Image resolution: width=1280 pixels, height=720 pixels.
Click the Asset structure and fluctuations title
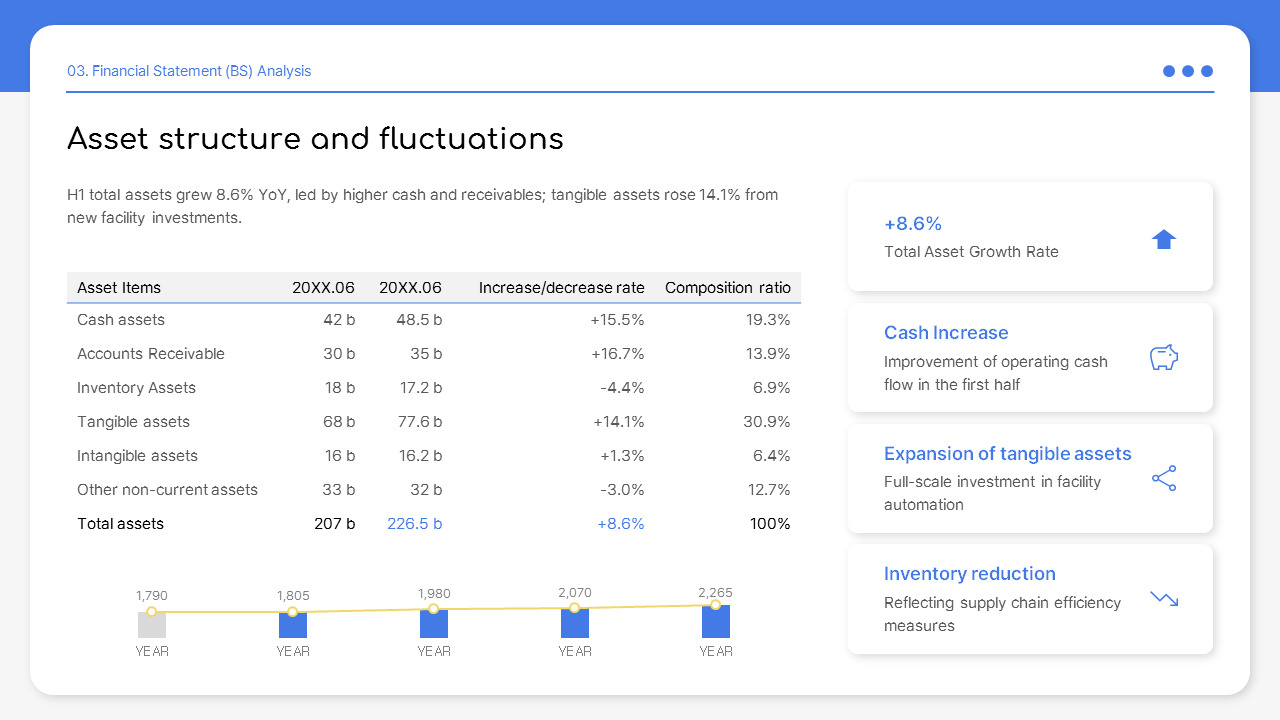pyautogui.click(x=315, y=139)
